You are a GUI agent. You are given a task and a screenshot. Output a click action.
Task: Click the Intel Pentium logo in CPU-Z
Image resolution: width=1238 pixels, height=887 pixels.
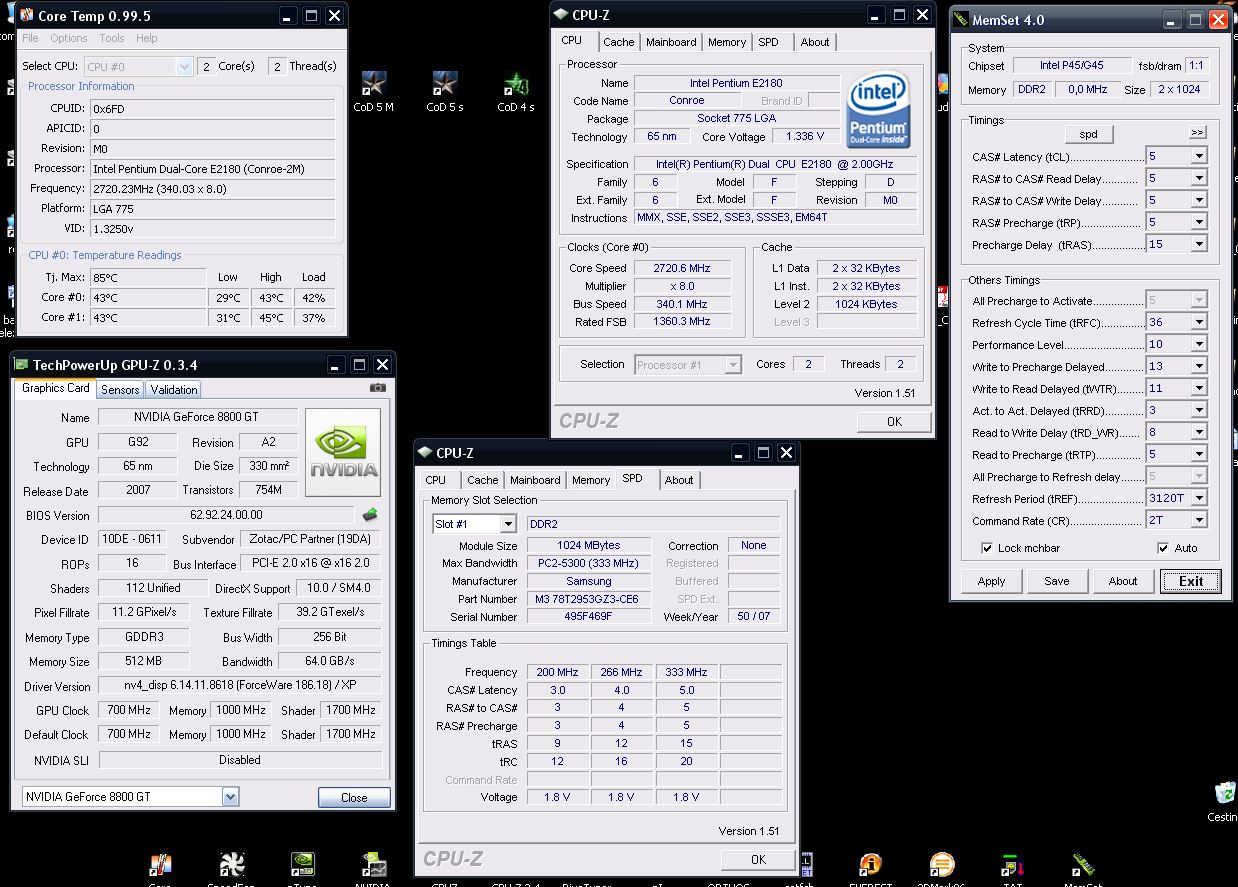pos(877,111)
